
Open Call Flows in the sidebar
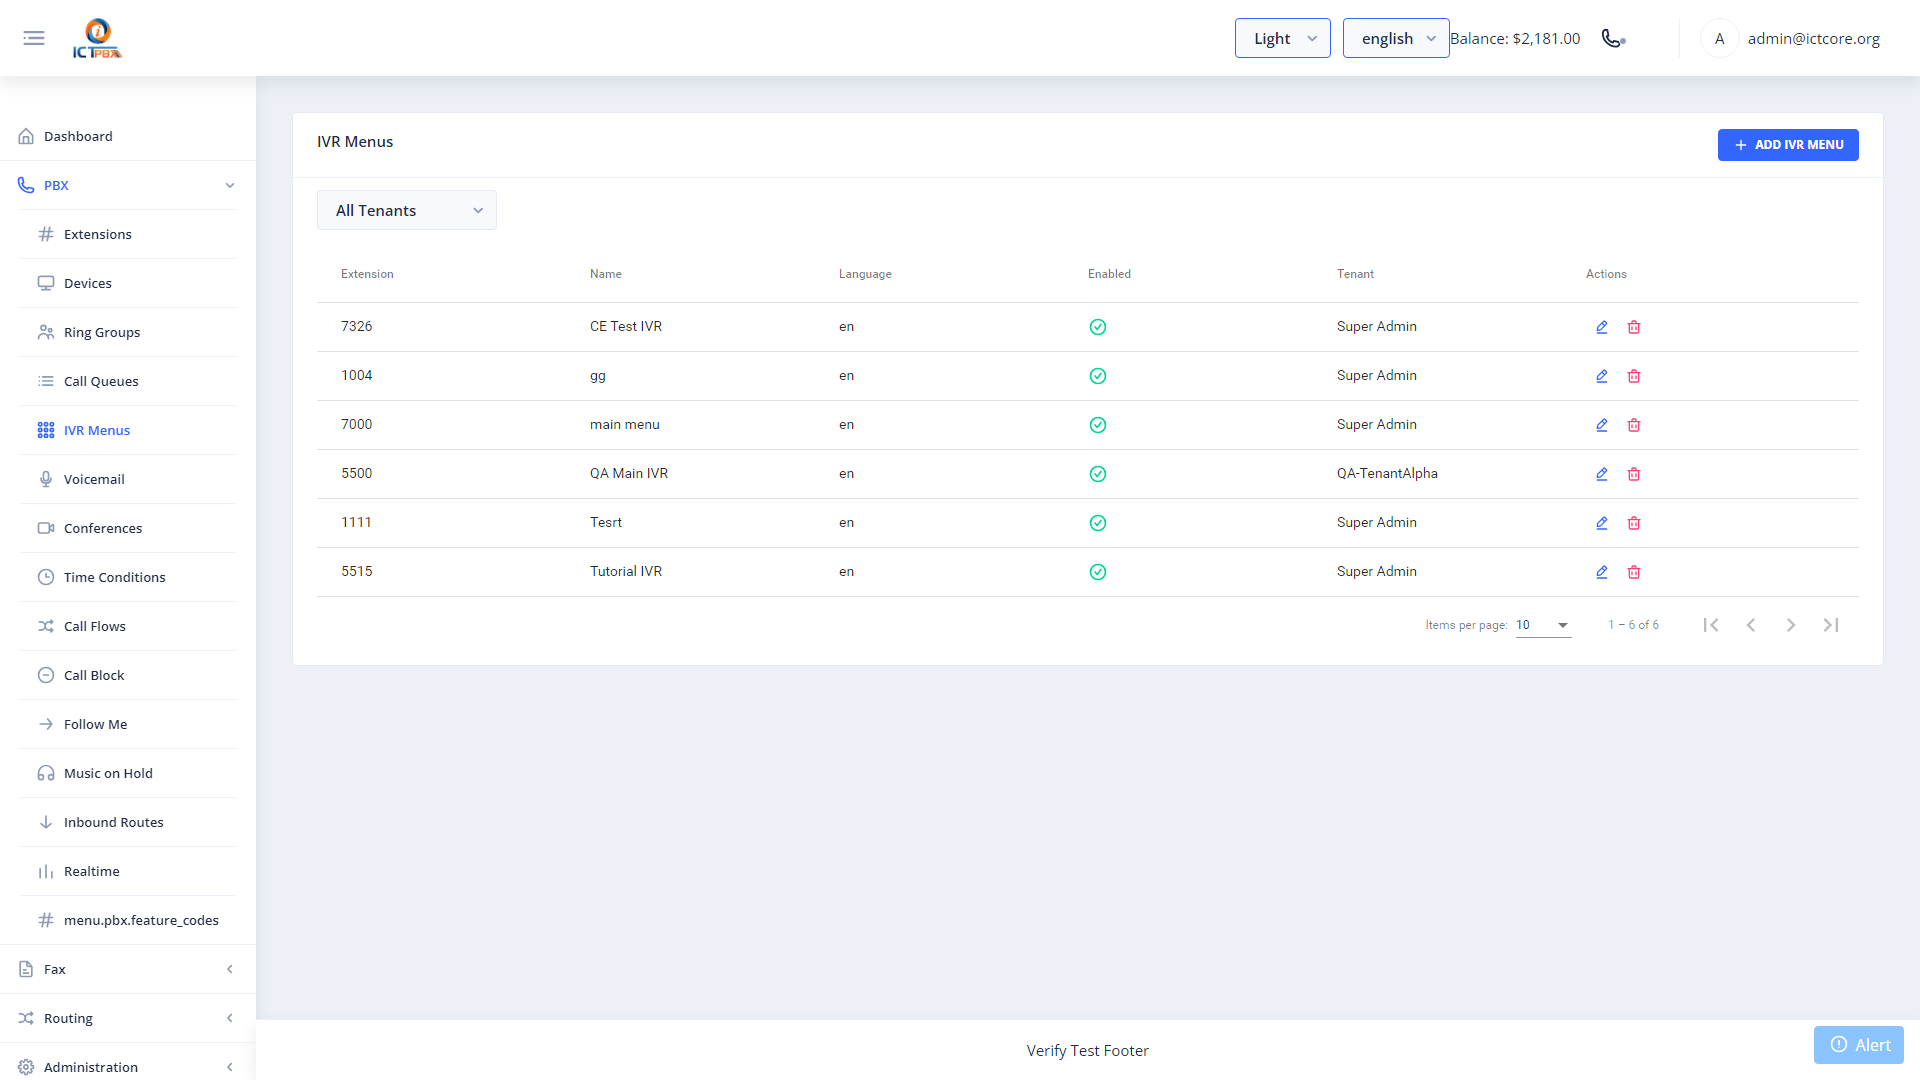click(128, 626)
